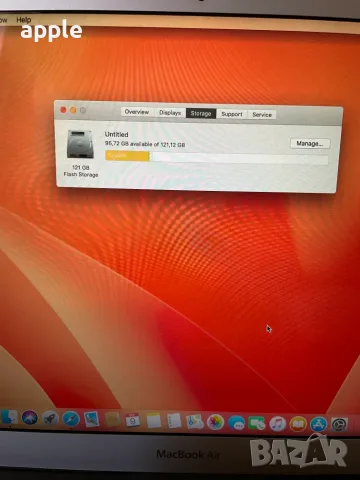Click the 121 GB Flash Storage label

81,171
